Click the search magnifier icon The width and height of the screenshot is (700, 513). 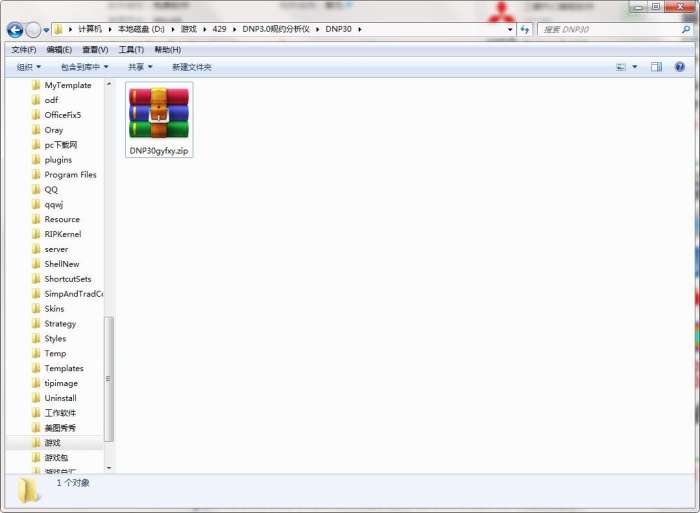click(x=686, y=29)
